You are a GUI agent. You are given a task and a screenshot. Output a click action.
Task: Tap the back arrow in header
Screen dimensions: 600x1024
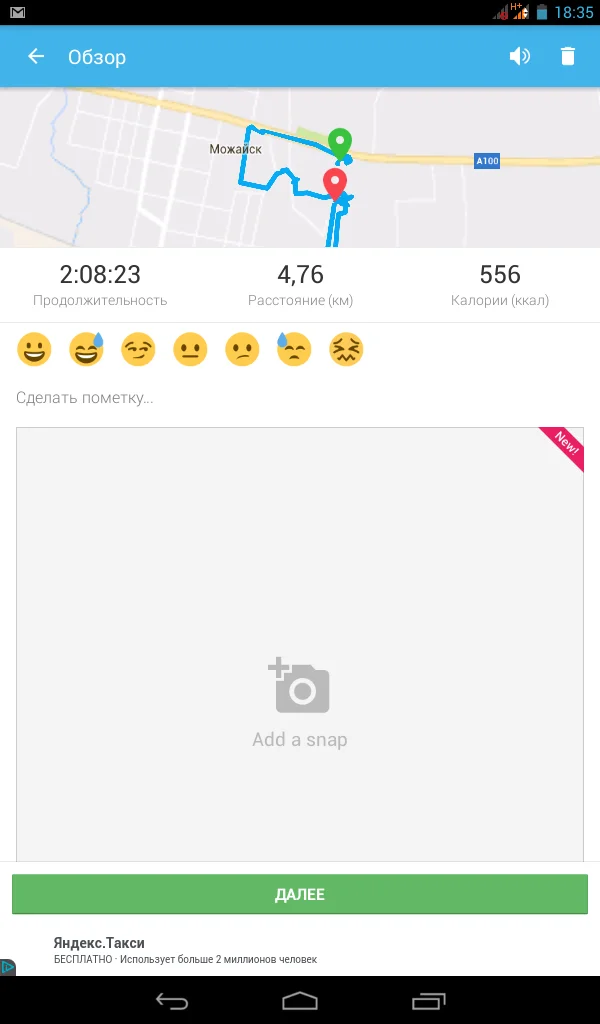(36, 57)
